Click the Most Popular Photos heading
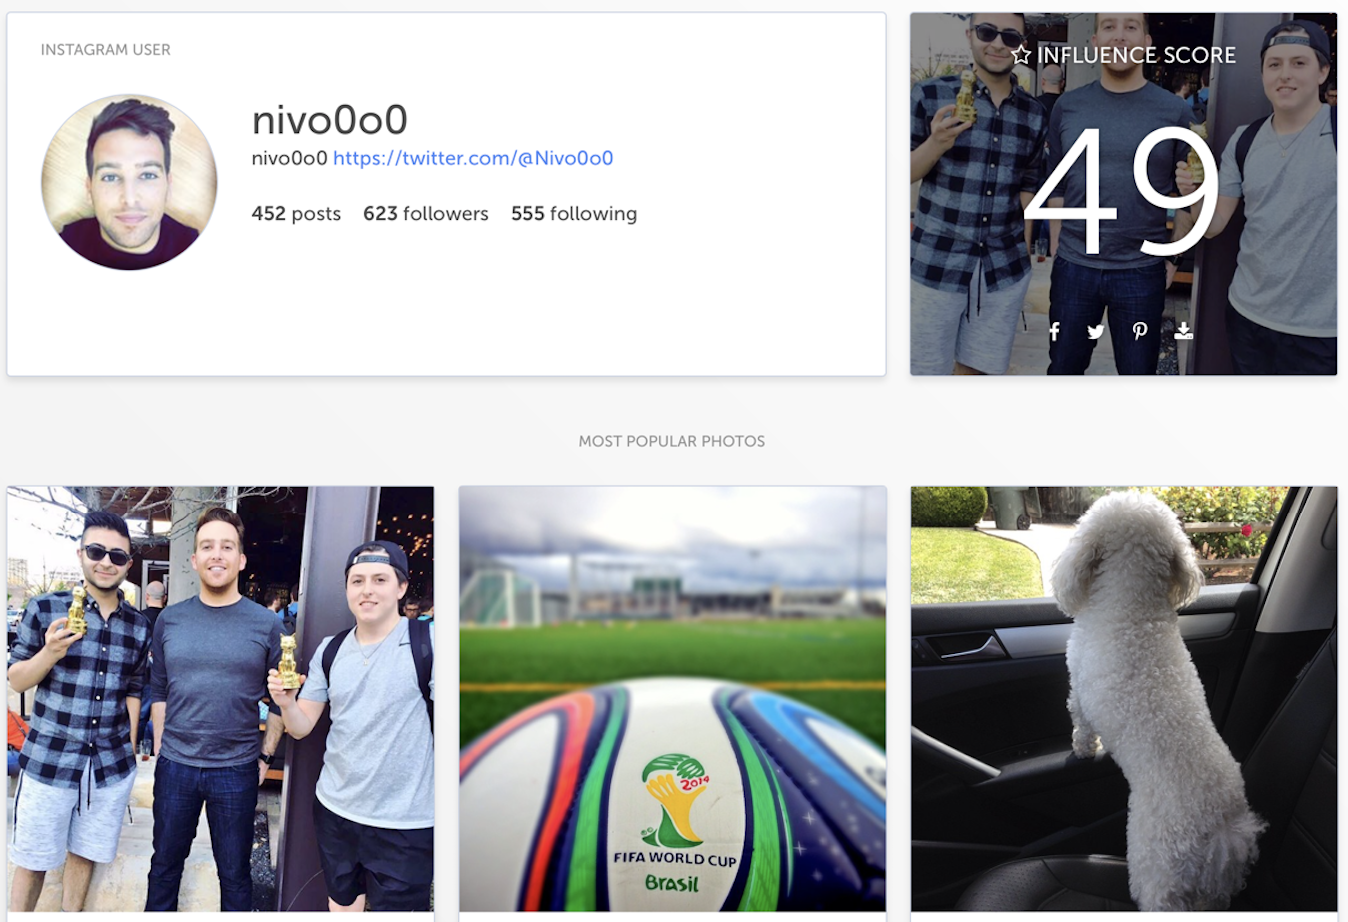 point(672,441)
